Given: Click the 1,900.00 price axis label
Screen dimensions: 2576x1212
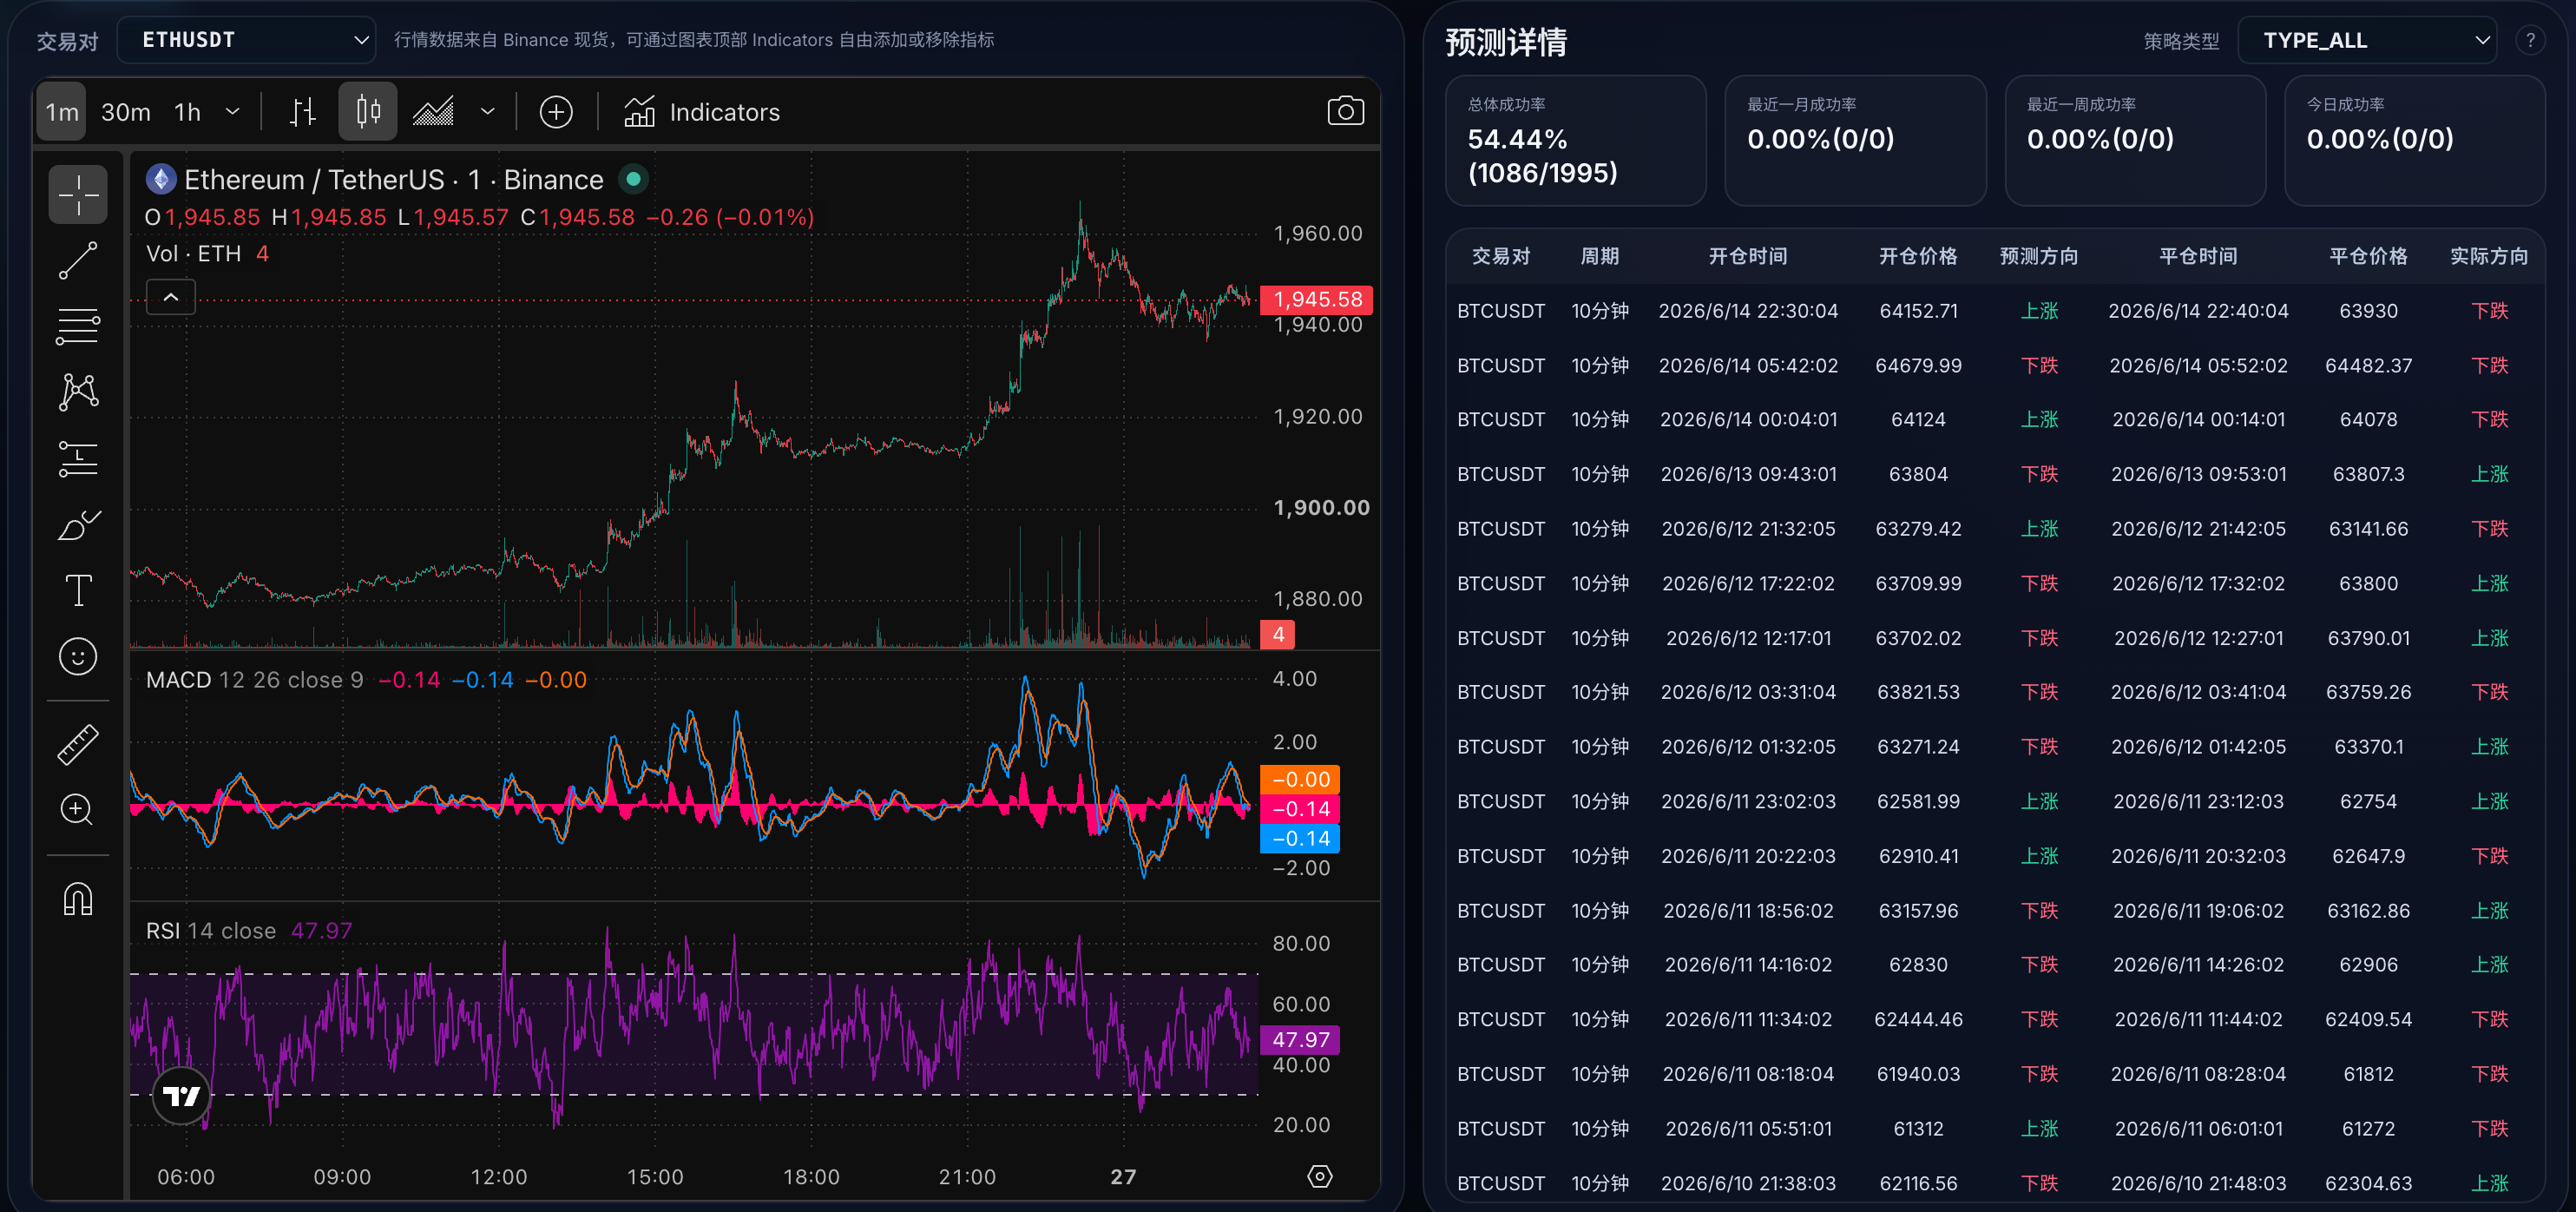Looking at the screenshot, I should [x=1321, y=508].
